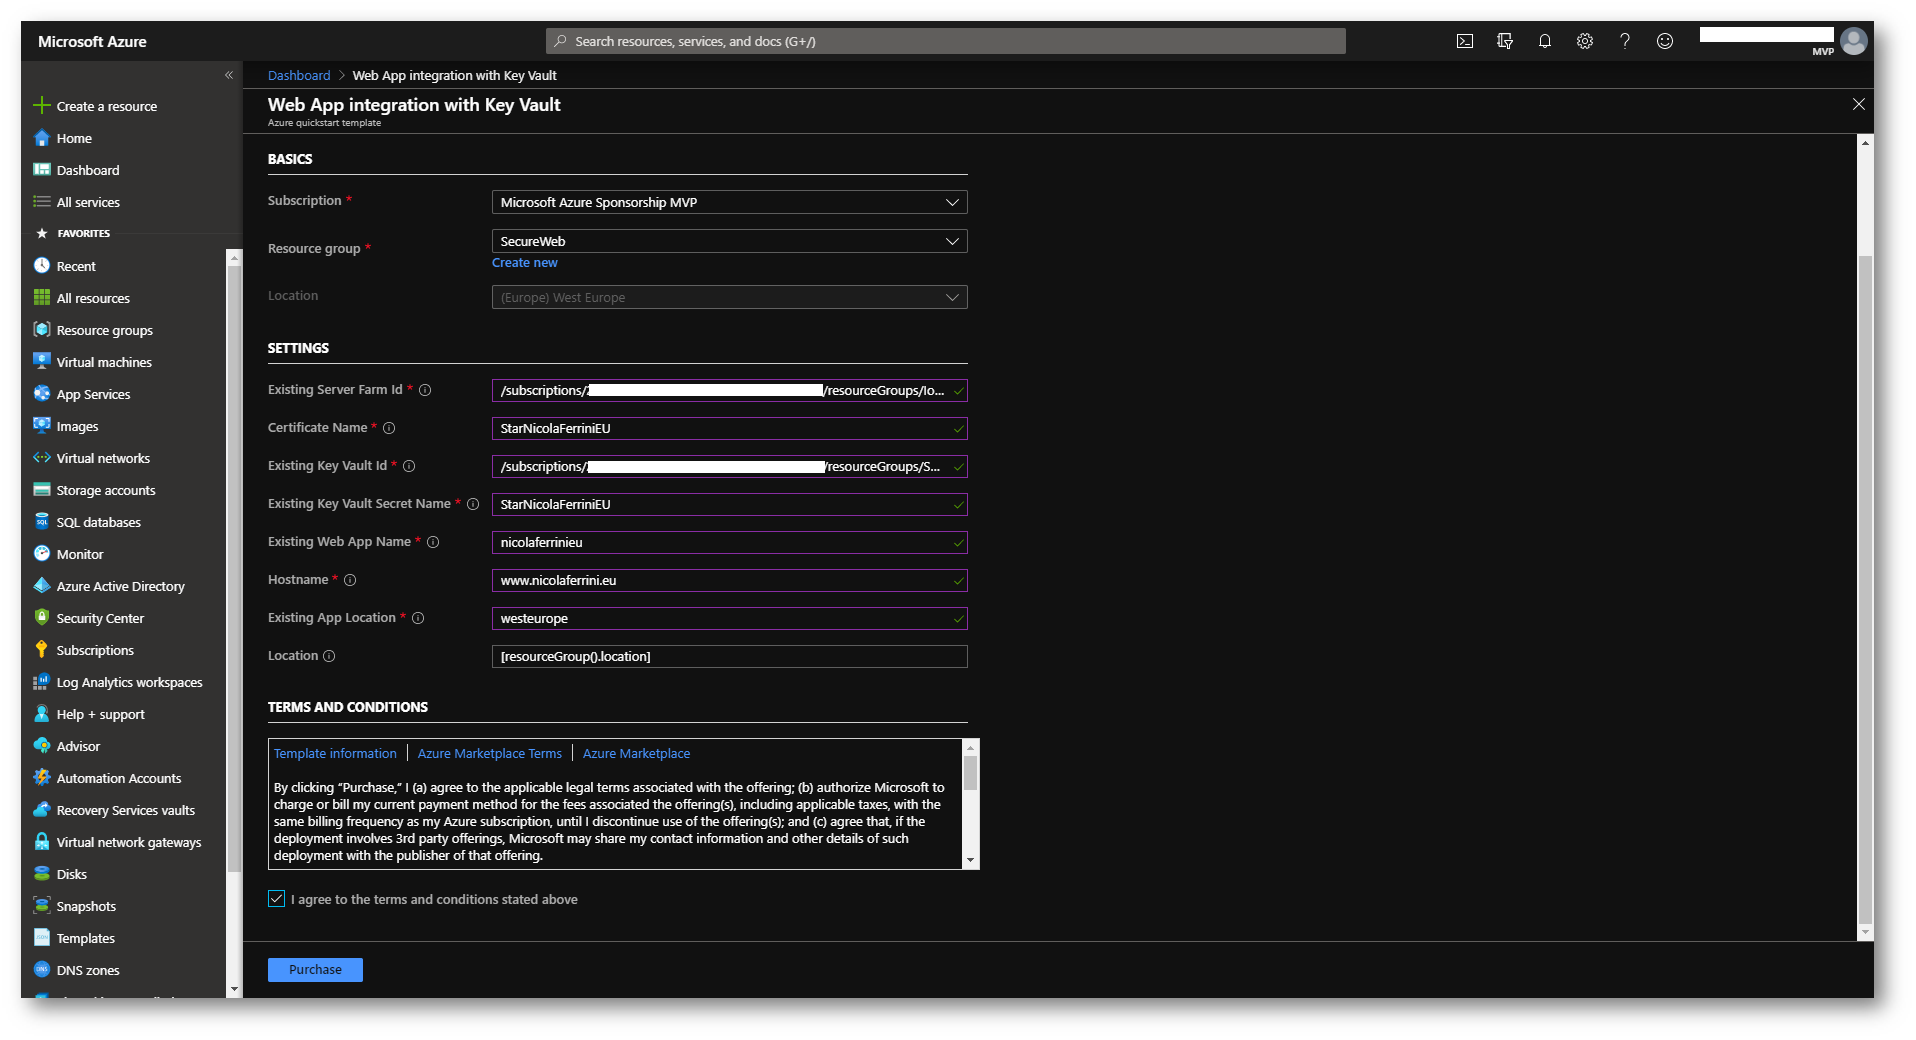
Task: Click the terms box scroll down arrow
Action: coord(969,860)
